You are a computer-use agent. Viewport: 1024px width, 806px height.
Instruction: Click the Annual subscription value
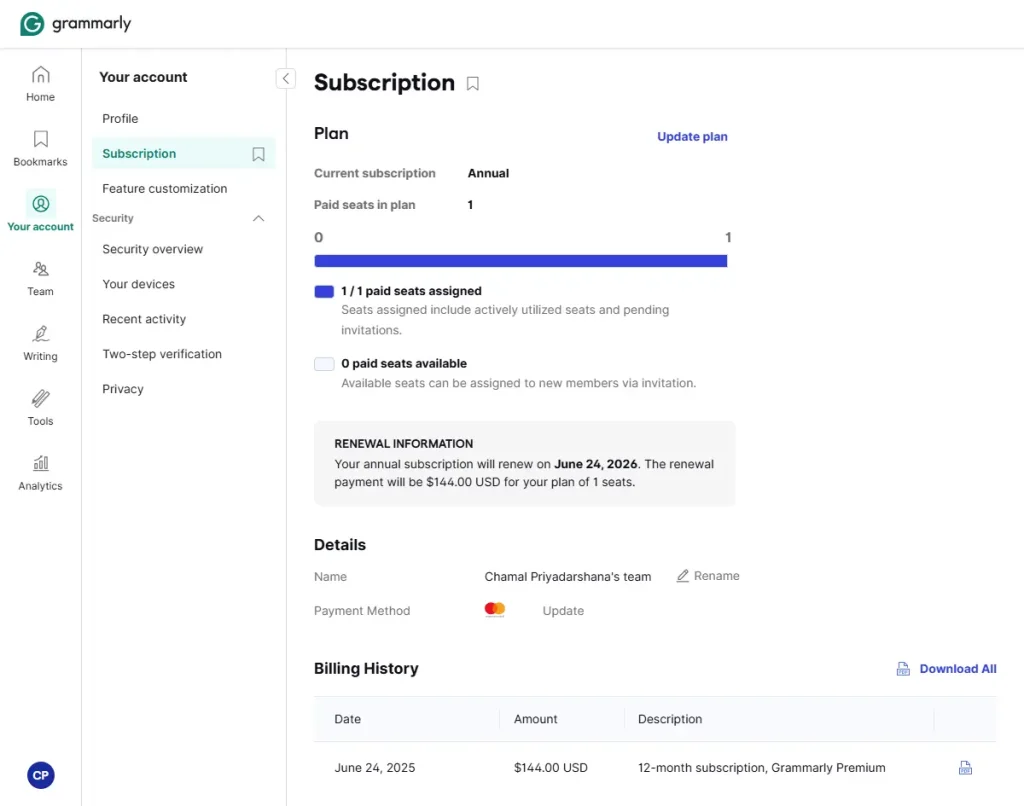[x=488, y=174]
